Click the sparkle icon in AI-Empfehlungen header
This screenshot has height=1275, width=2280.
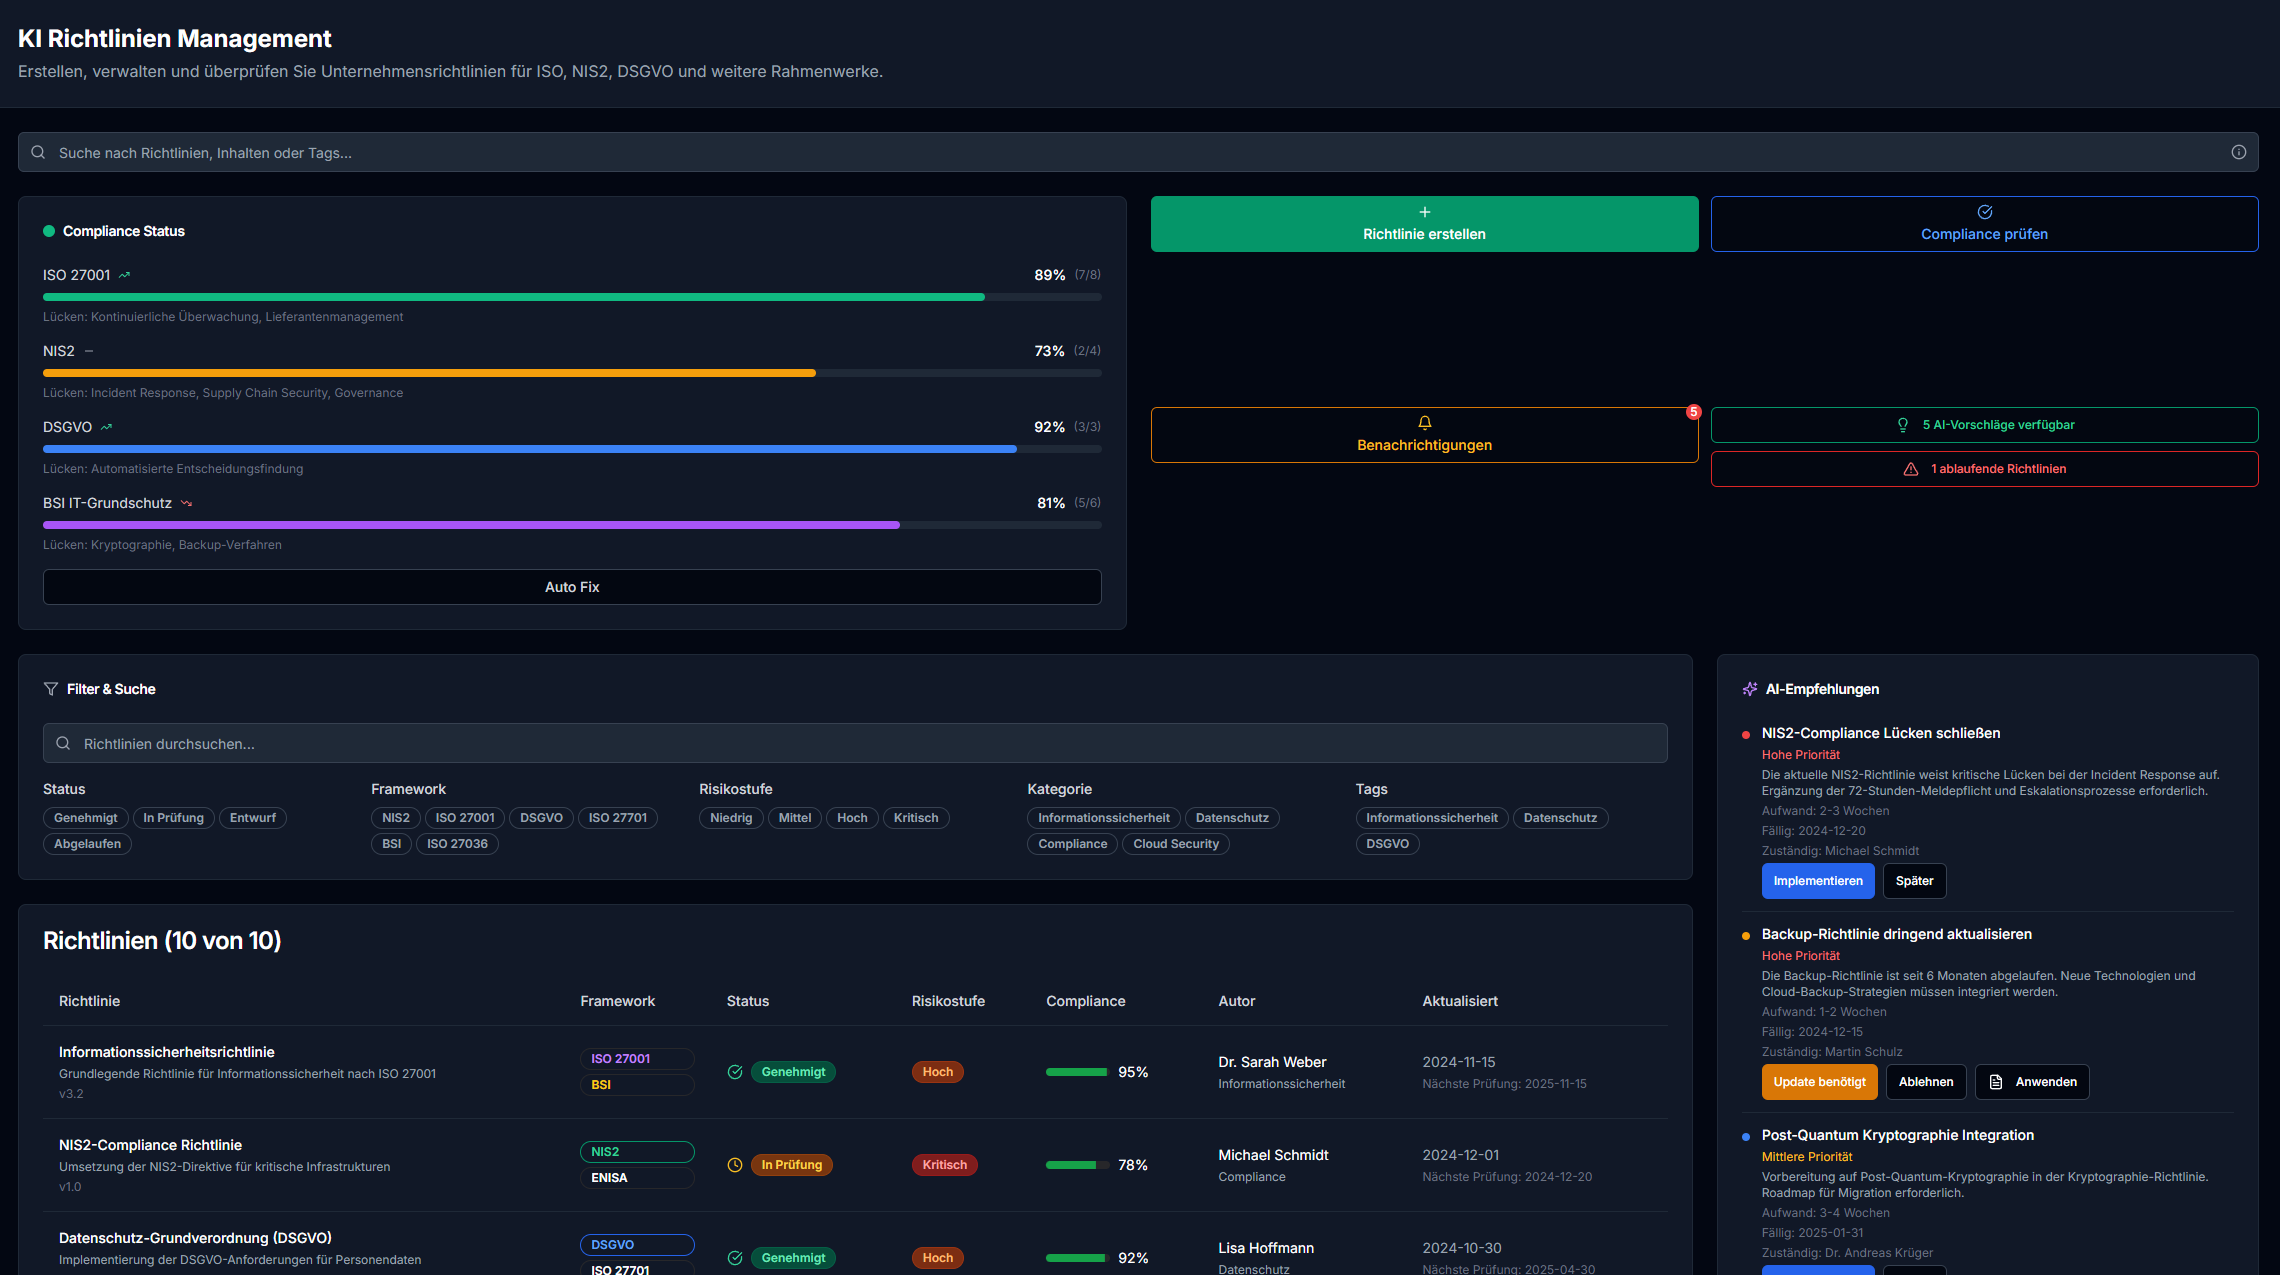1750,688
